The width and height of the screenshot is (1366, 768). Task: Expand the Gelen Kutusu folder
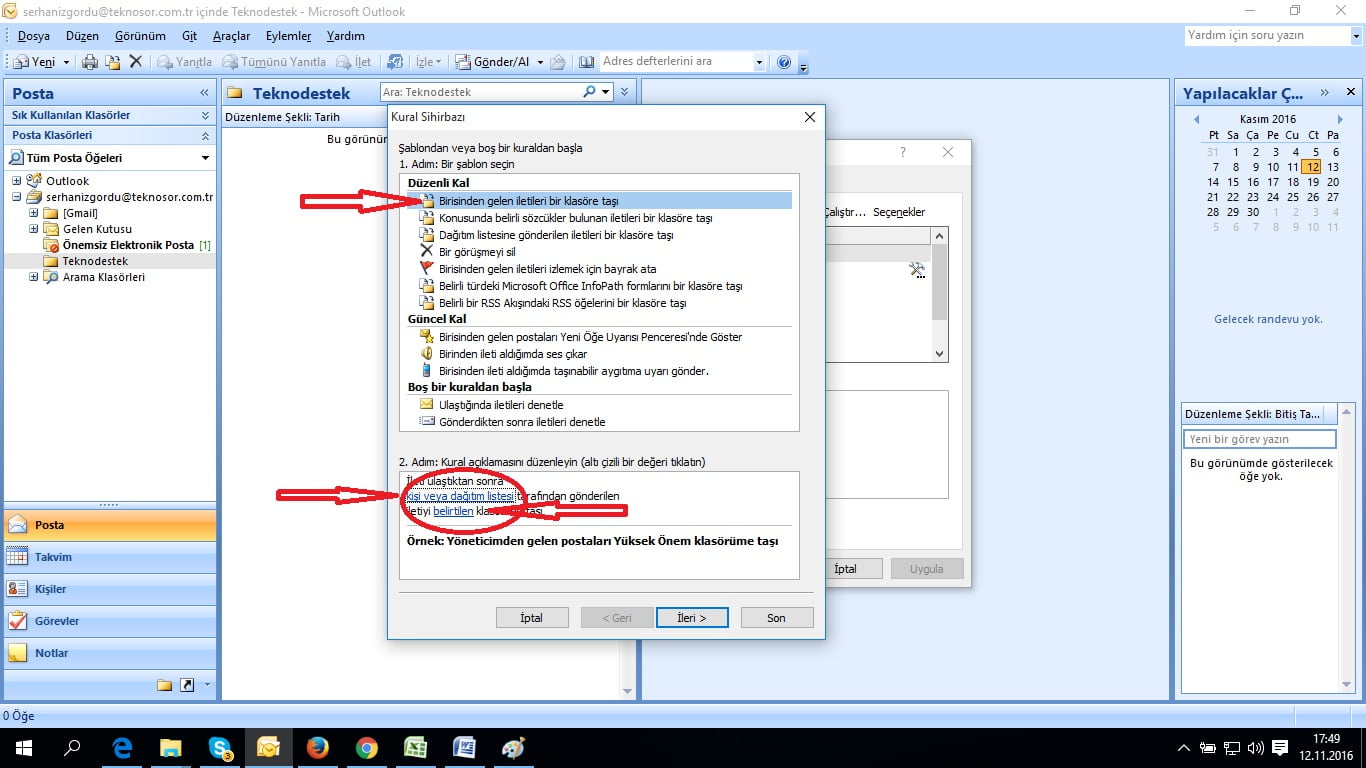(34, 229)
